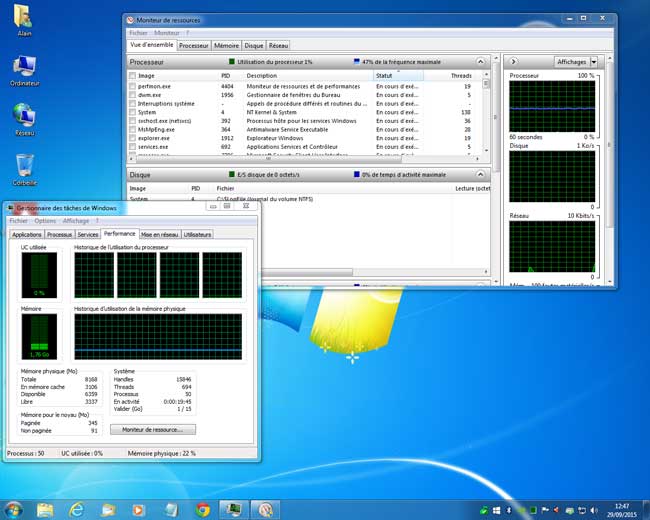Click the vertical scrollbar of the process list
This screenshot has width=650, height=520.
(x=486, y=113)
